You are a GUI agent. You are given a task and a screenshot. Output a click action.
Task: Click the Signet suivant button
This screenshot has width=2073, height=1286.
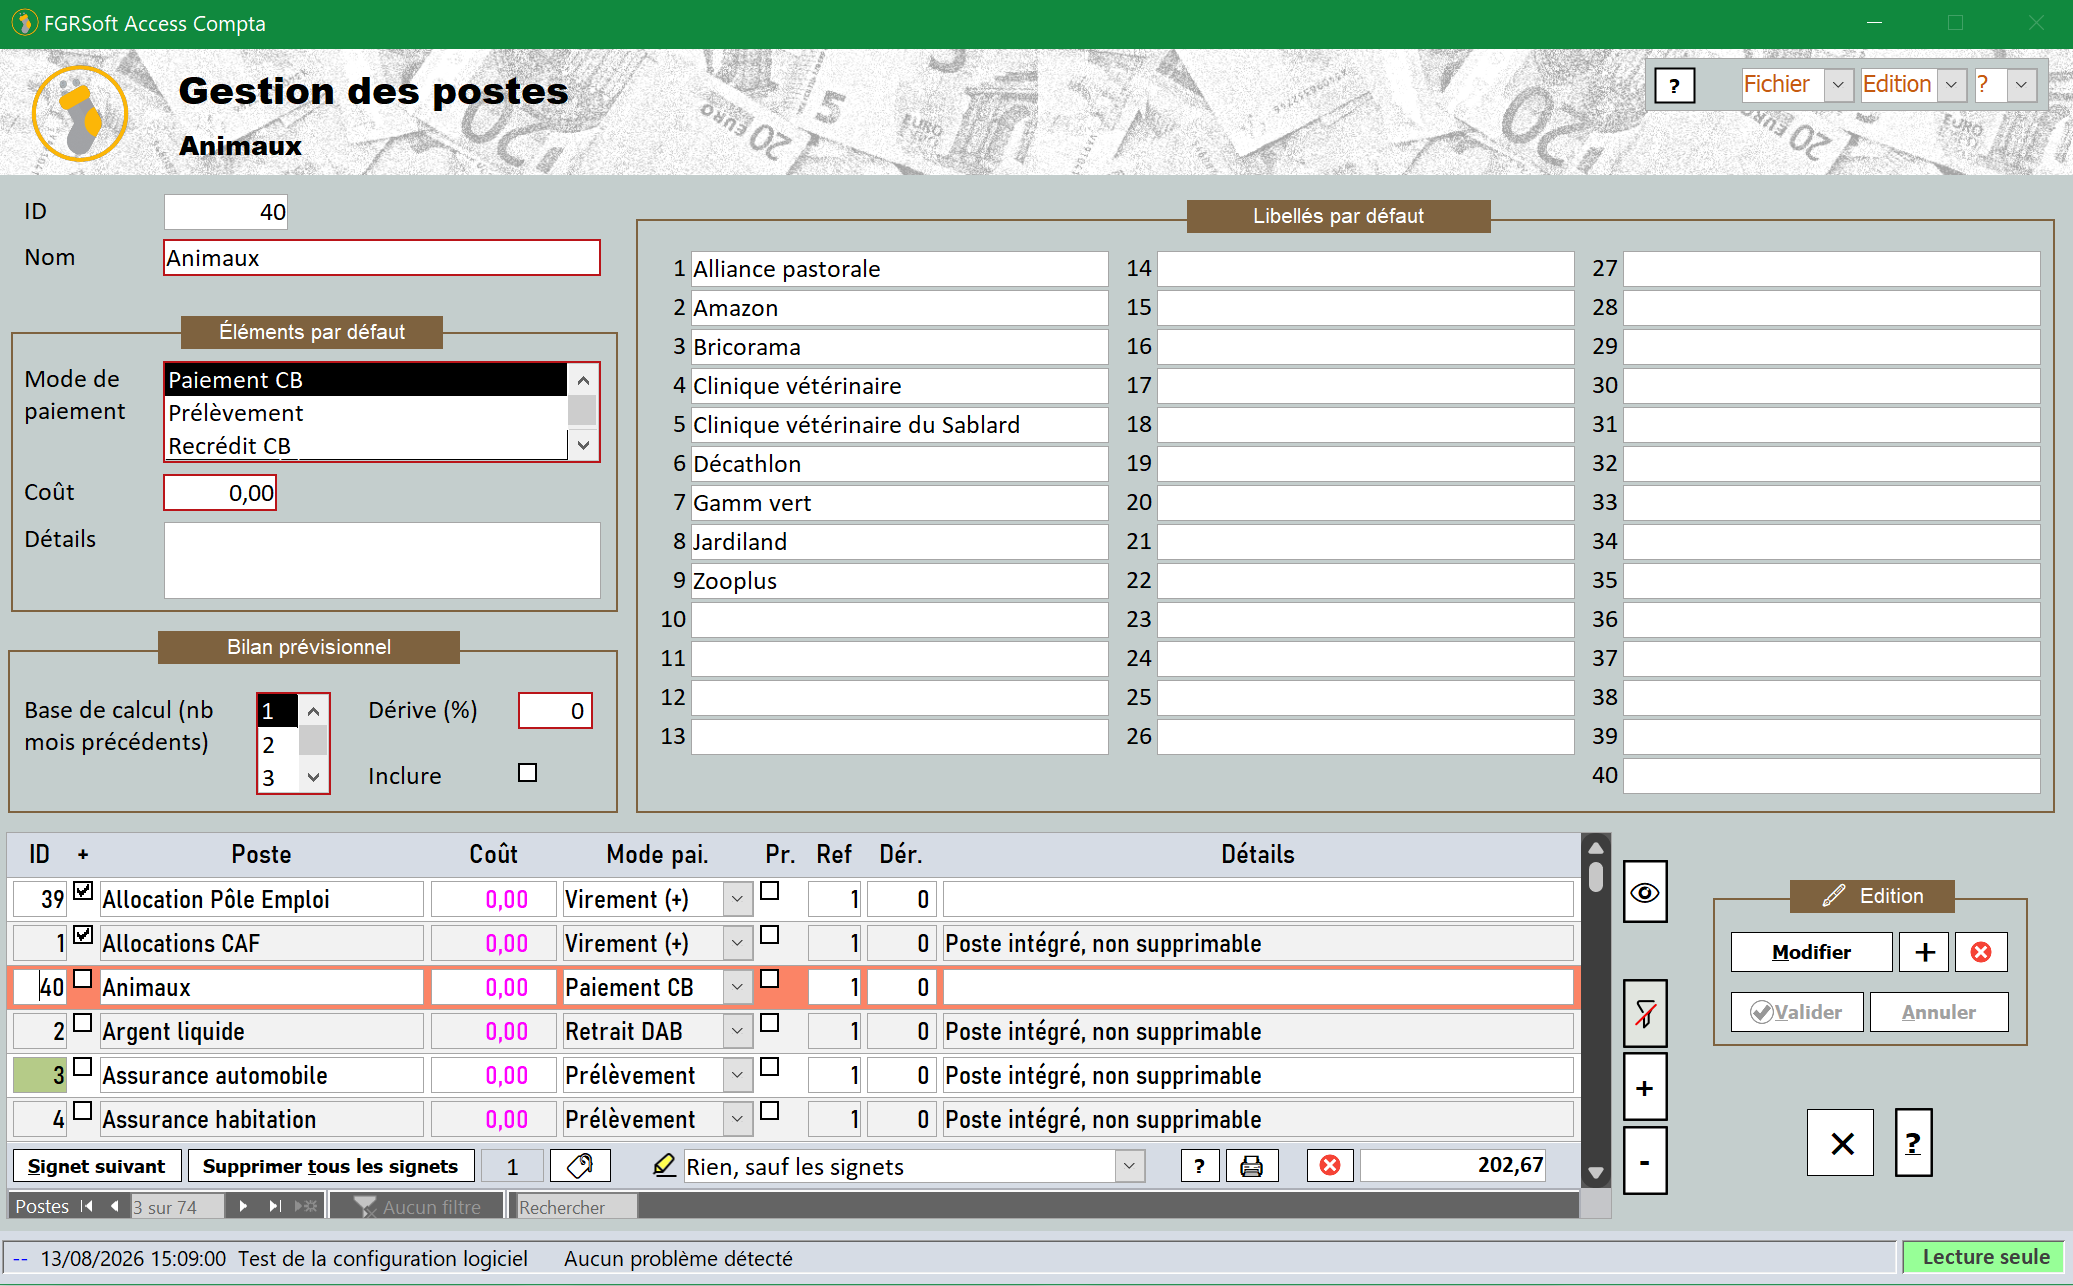point(97,1166)
